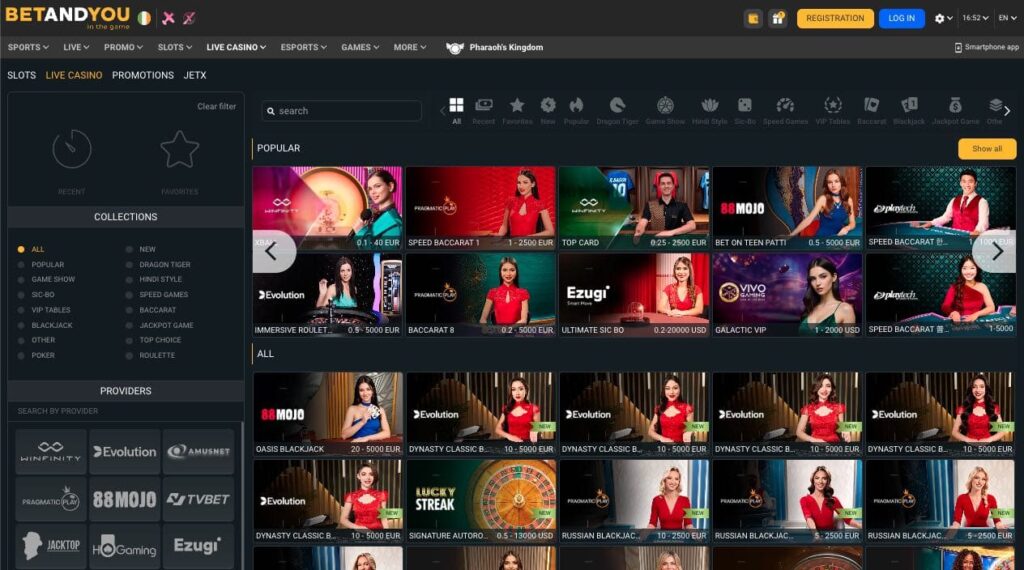Open Pharaoh's Kingdom link in navigation

(x=494, y=47)
